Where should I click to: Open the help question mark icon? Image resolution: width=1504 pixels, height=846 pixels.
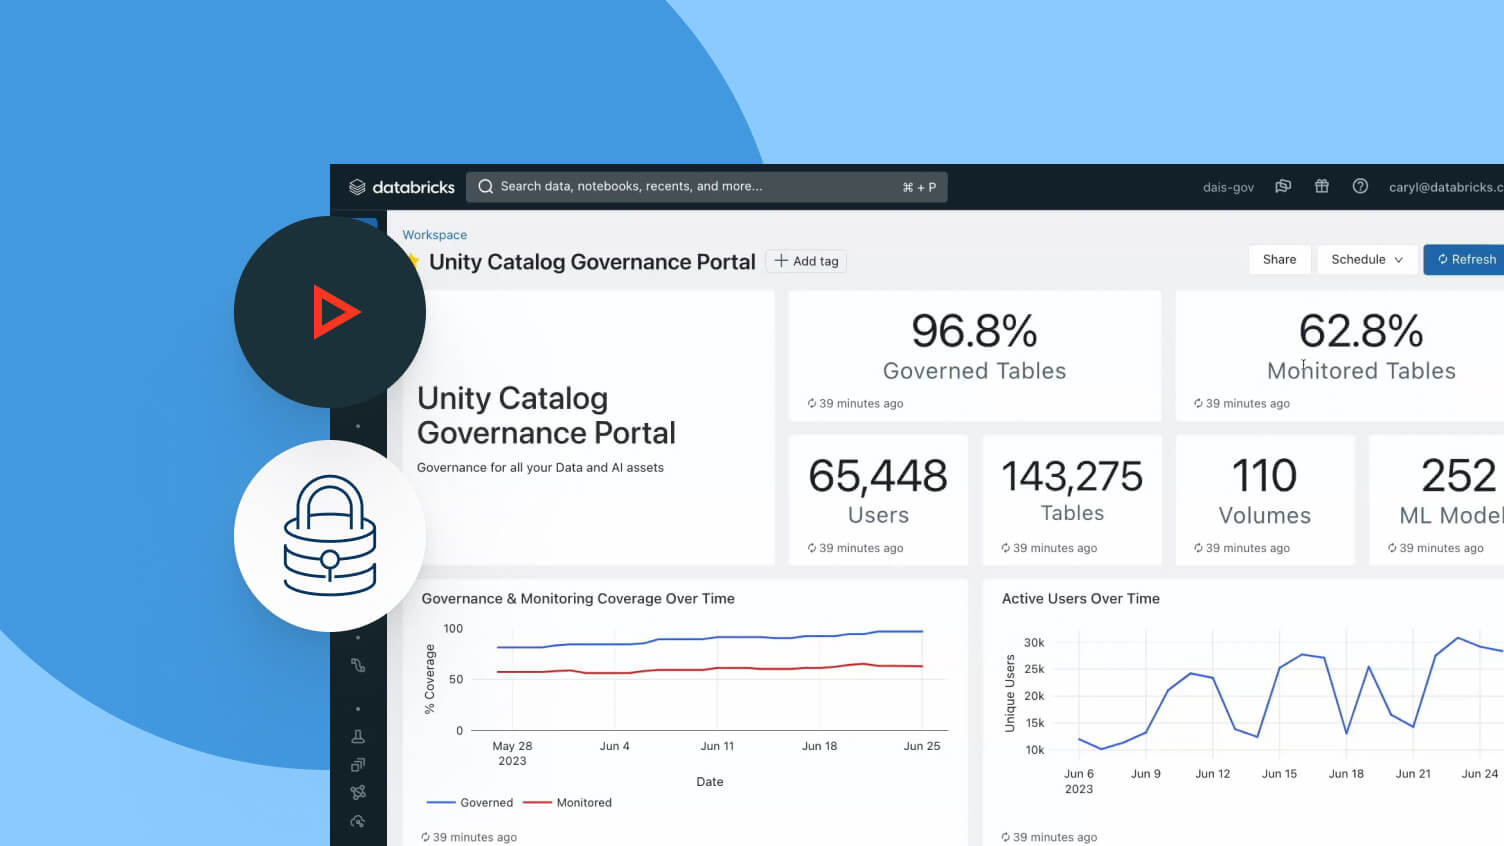(x=1360, y=186)
